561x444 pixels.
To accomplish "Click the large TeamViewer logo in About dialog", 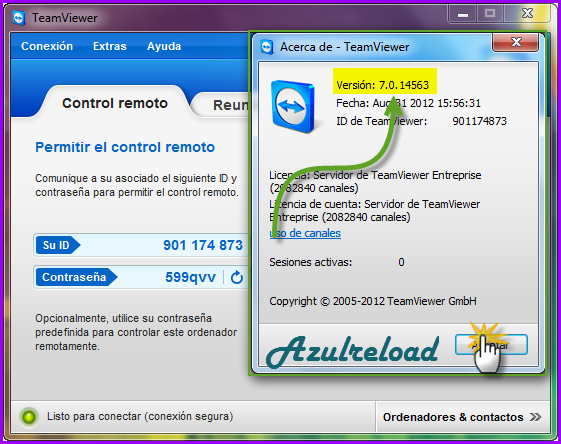I will 293,107.
